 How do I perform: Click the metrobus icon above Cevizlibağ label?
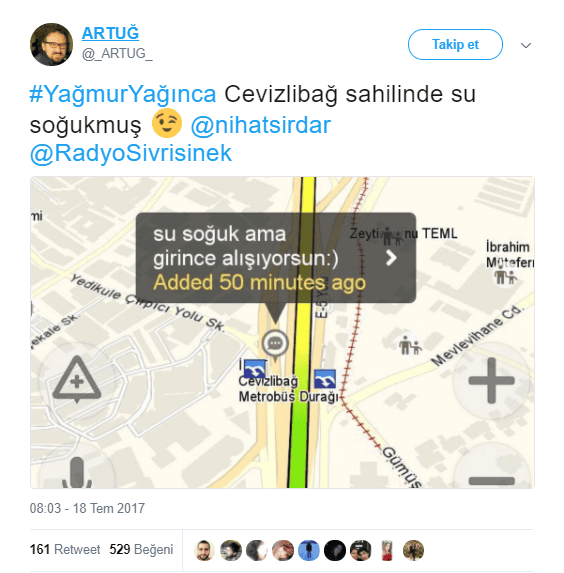click(255, 368)
